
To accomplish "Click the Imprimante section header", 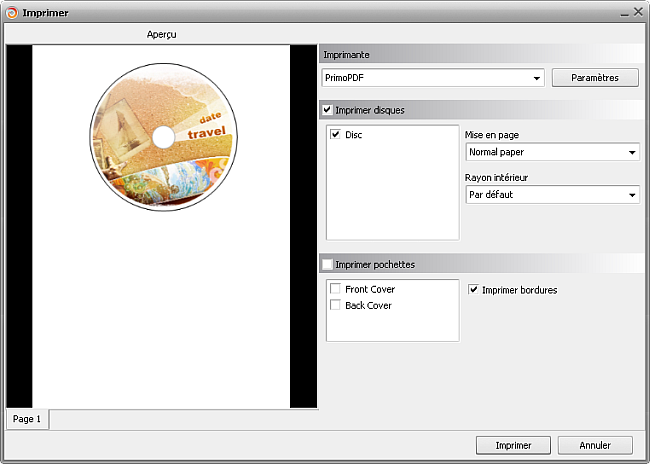I will (481, 54).
